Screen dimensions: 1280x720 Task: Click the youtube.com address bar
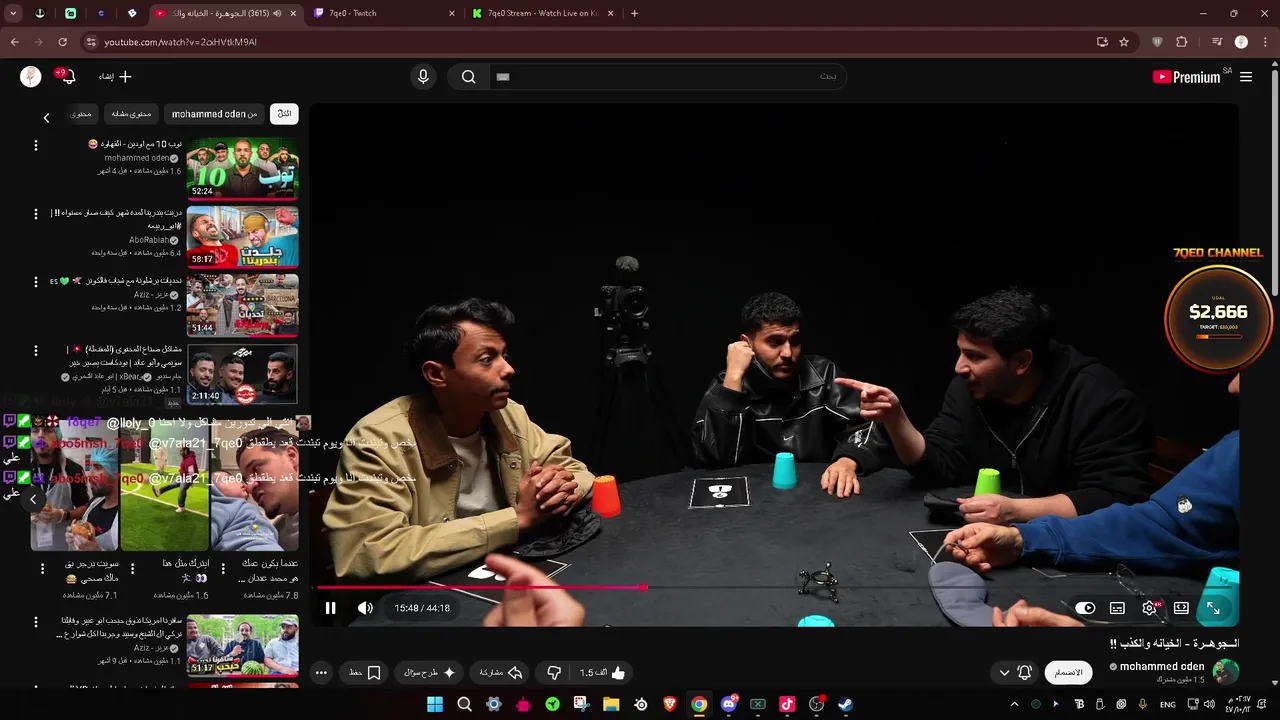pyautogui.click(x=590, y=42)
